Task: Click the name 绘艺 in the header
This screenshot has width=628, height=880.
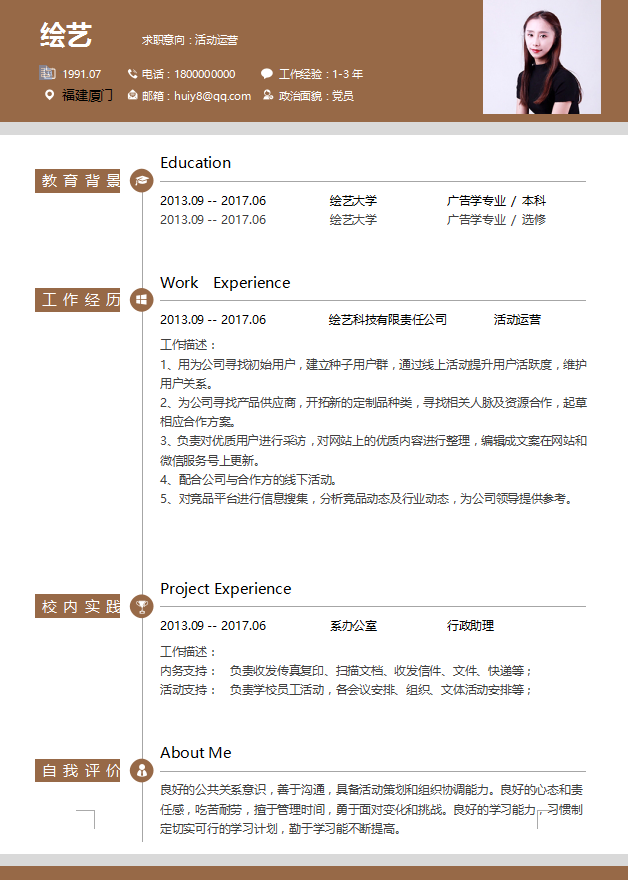Action: point(66,36)
